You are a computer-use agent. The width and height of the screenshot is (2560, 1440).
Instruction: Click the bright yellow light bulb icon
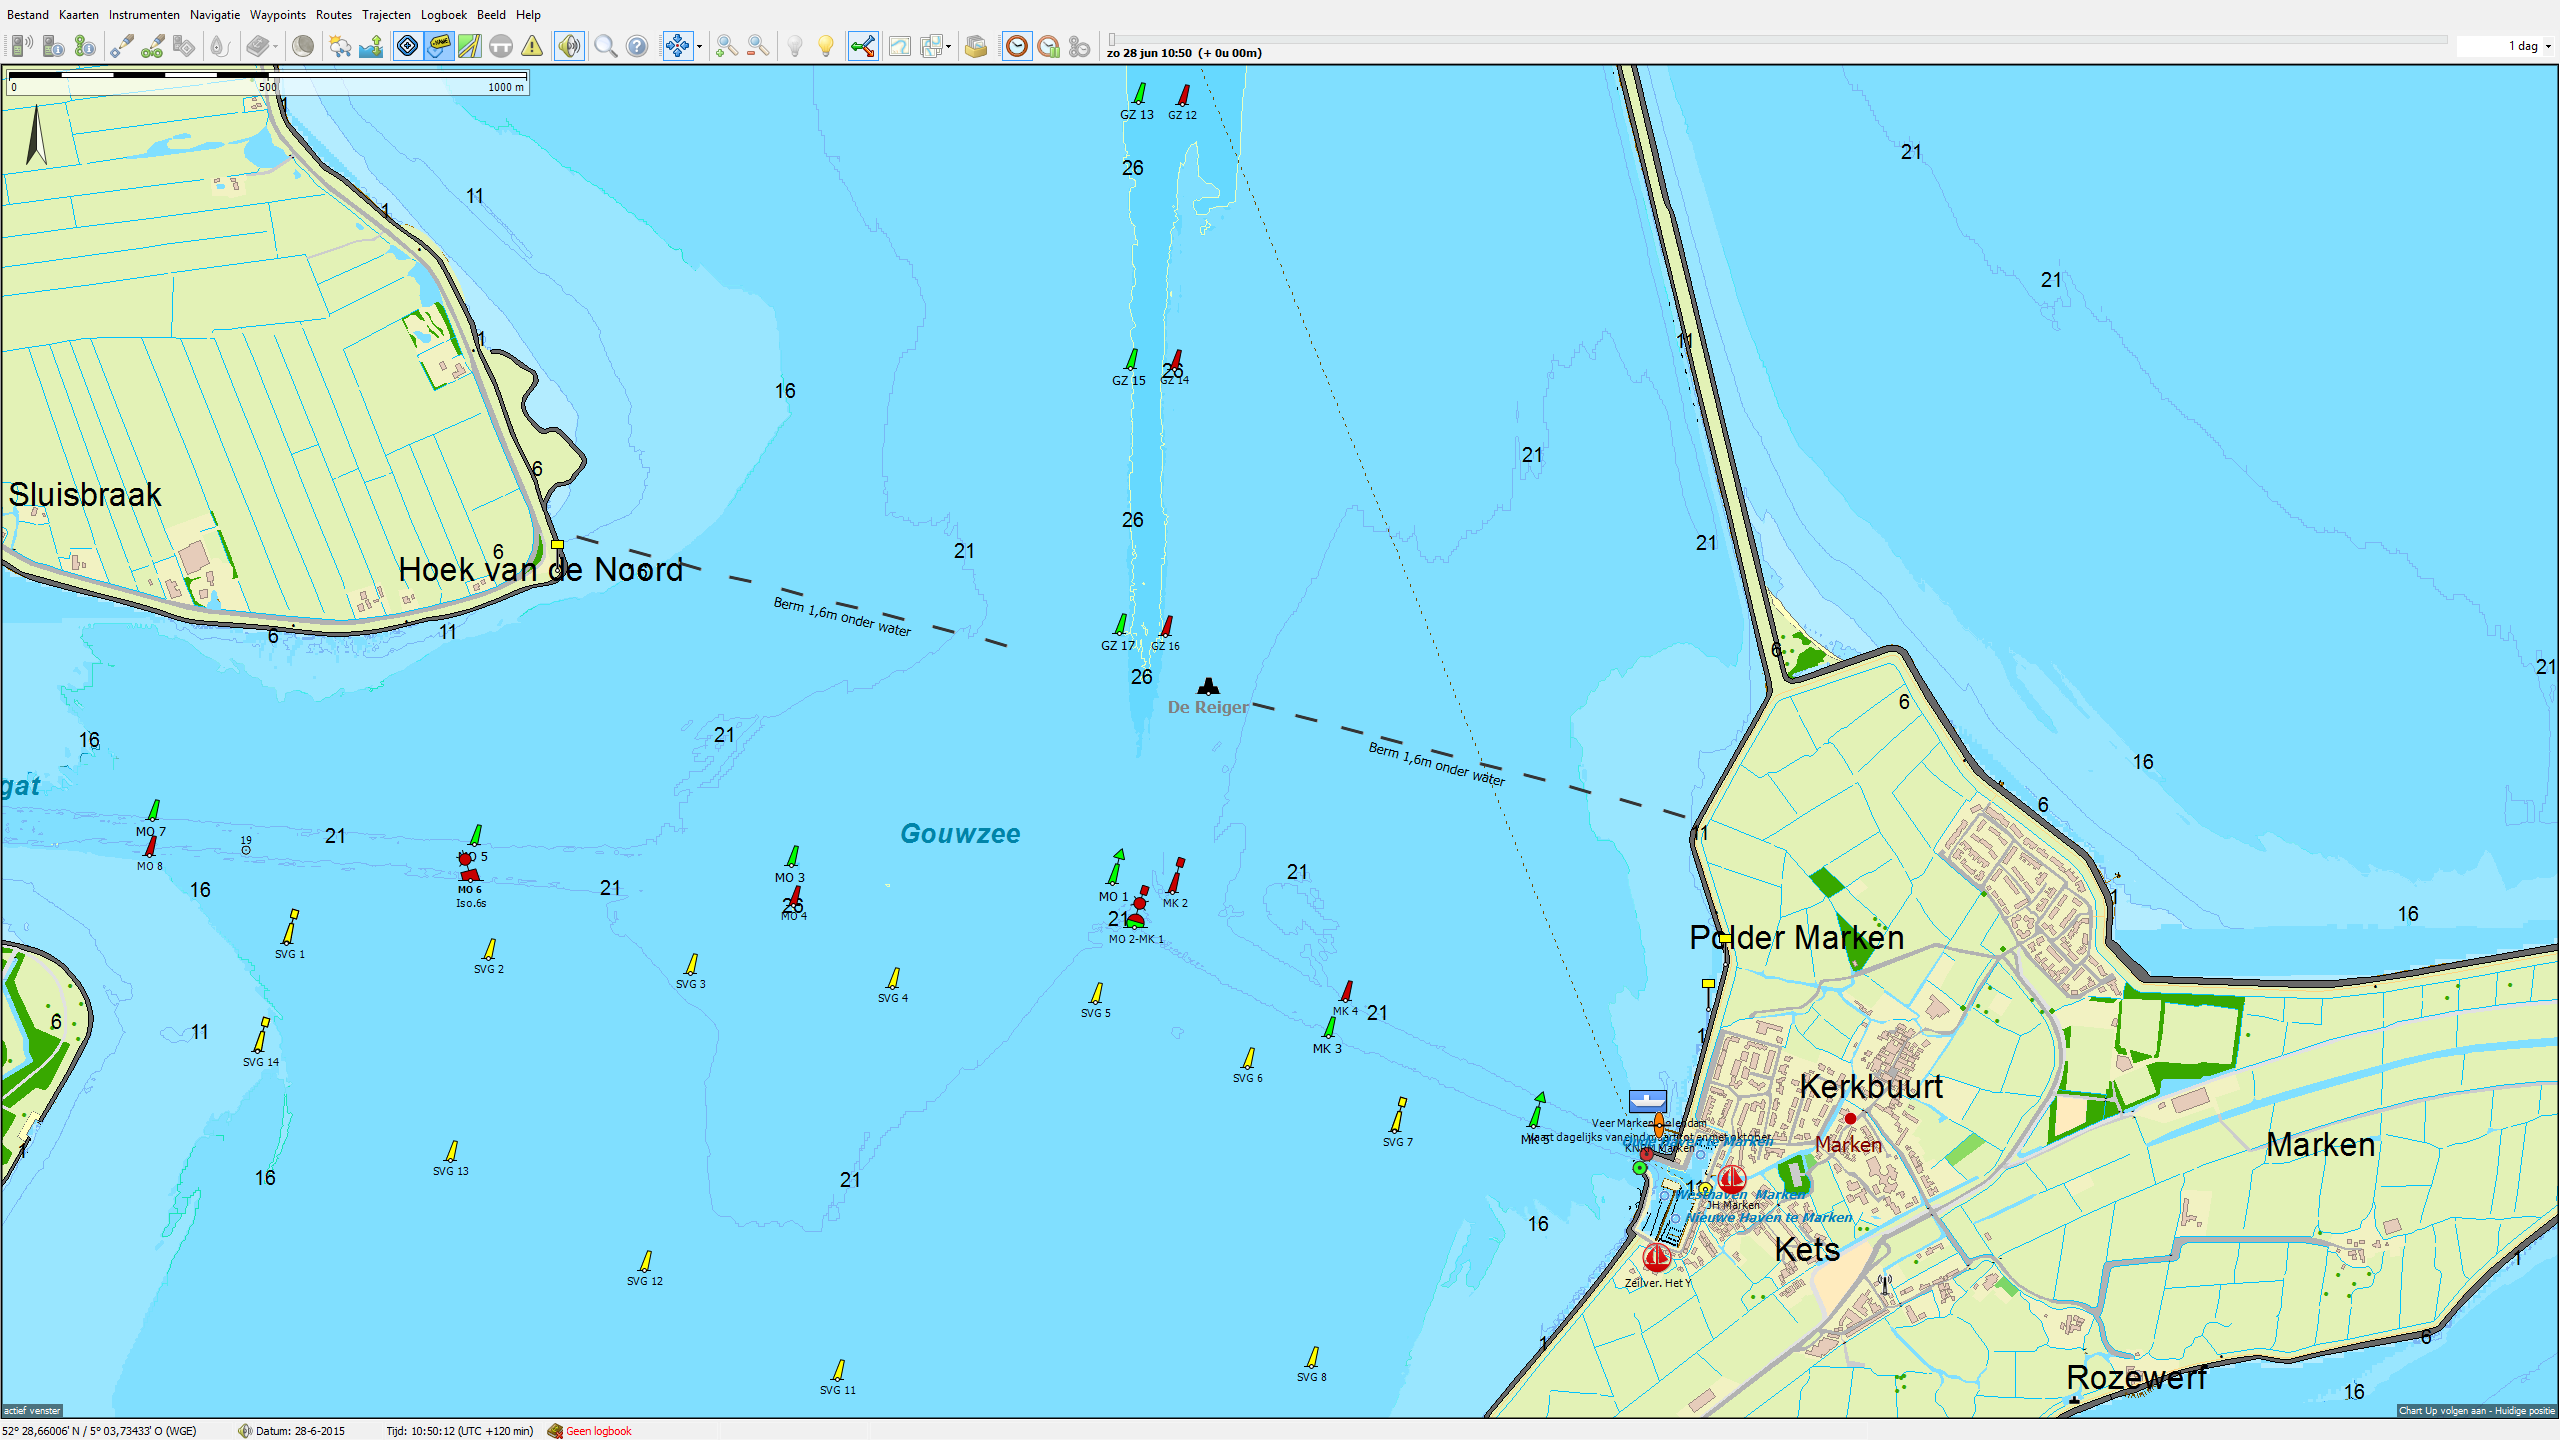826,46
